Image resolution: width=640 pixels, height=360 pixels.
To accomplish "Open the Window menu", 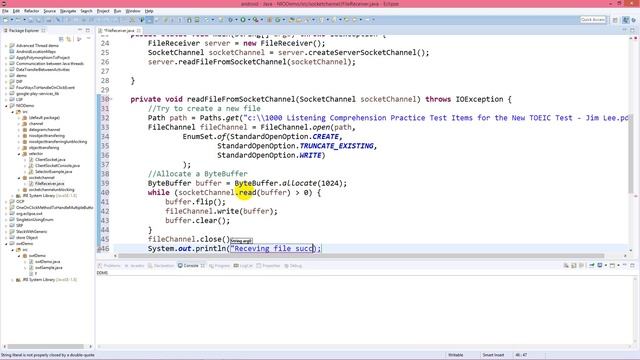I will pyautogui.click(x=133, y=11).
